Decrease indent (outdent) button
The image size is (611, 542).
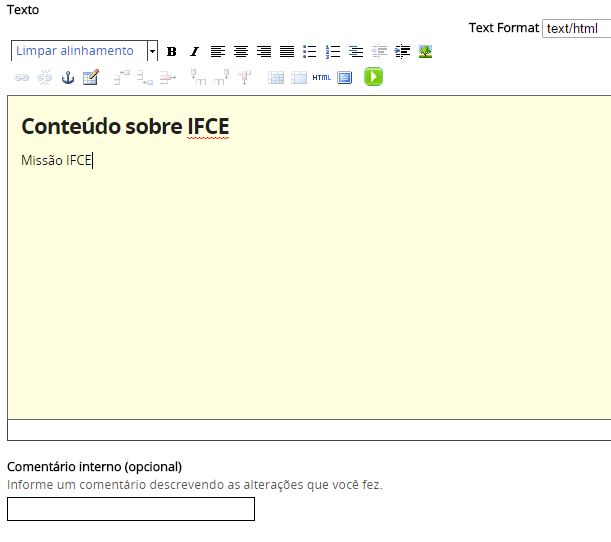[379, 51]
